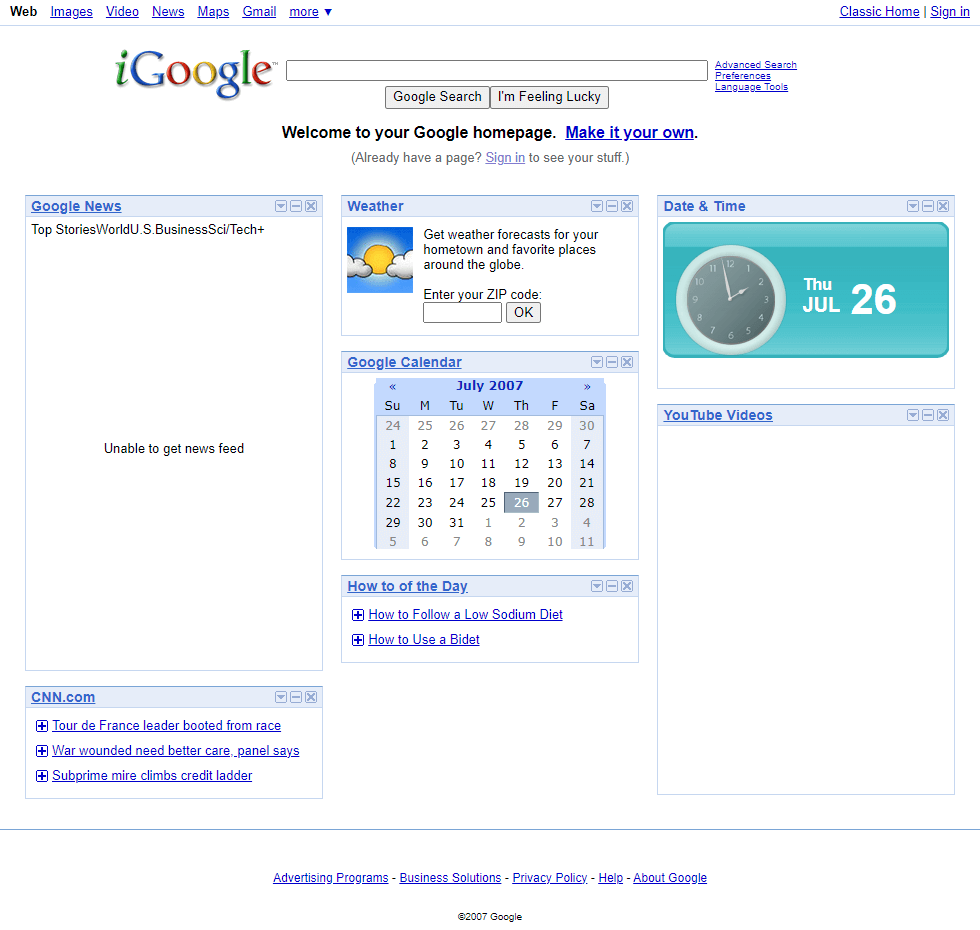
Task: Delete the Weather gadget
Action: point(628,206)
